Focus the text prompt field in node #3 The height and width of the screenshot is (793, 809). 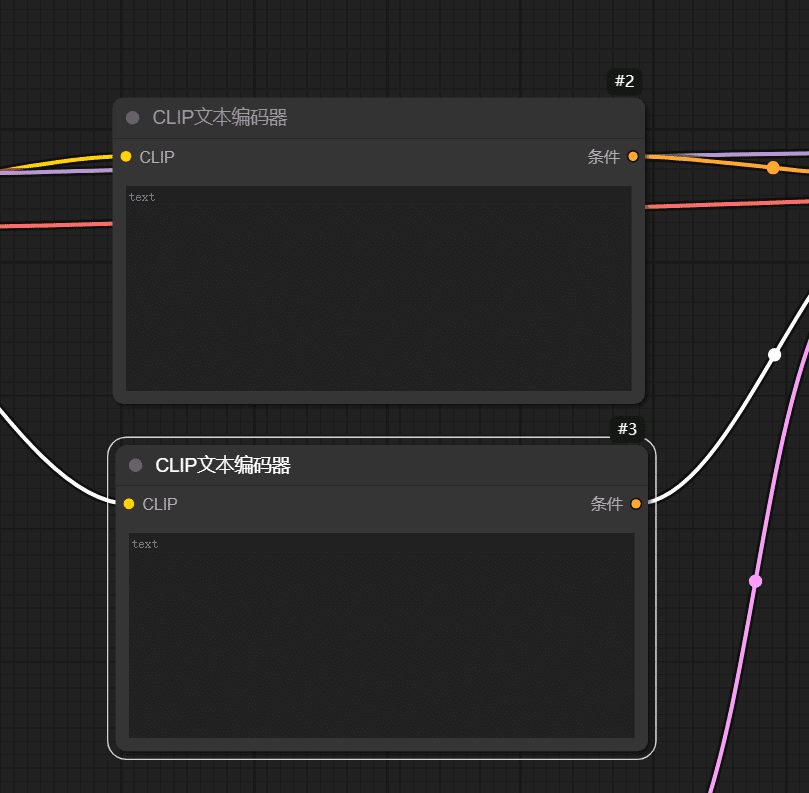(x=382, y=636)
